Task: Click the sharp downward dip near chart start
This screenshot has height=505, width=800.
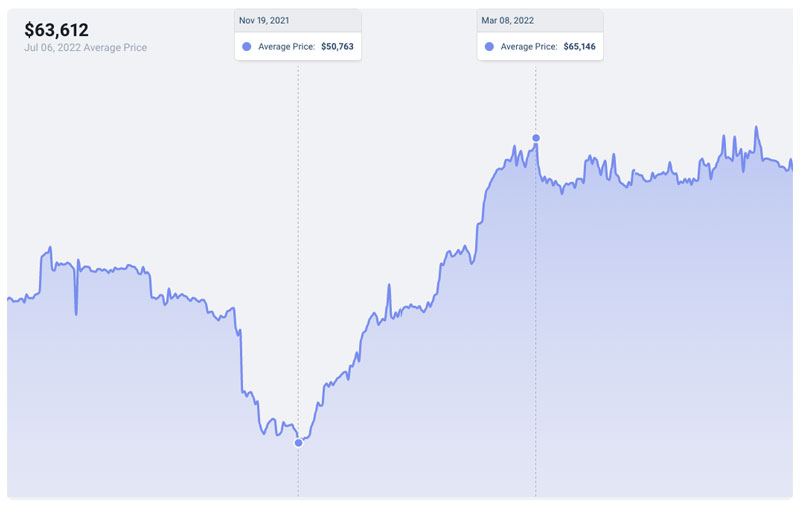Action: [76, 312]
